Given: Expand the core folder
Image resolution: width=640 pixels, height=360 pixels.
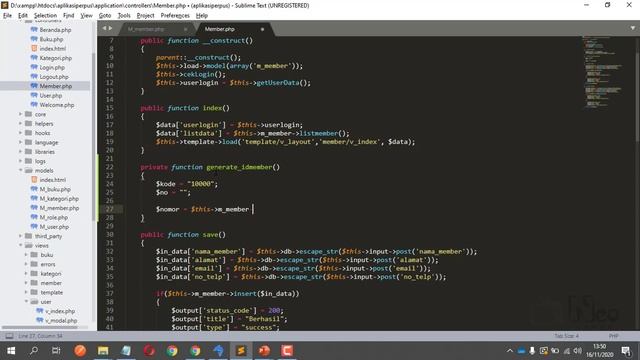Looking at the screenshot, I should point(20,114).
